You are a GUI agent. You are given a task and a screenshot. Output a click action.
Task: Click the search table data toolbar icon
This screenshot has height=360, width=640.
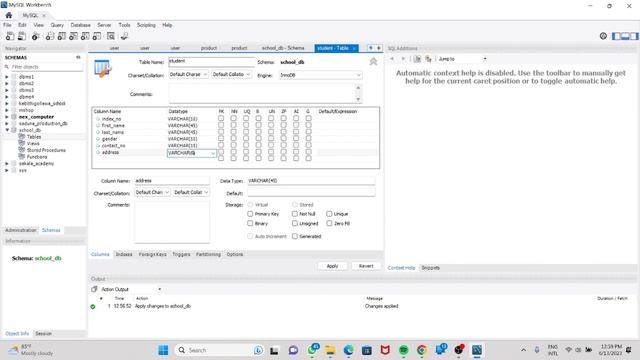click(111, 36)
